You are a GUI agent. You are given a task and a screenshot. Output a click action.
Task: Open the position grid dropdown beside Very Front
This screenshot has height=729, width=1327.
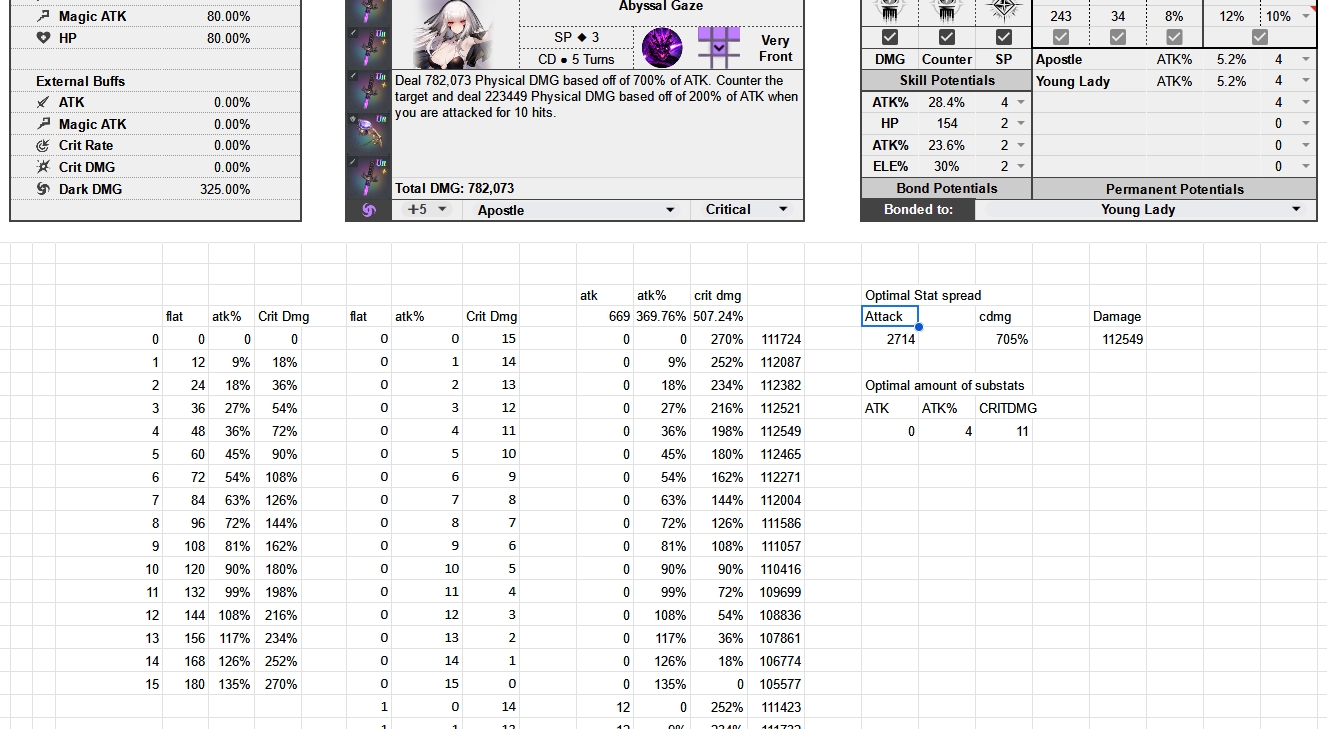(718, 47)
